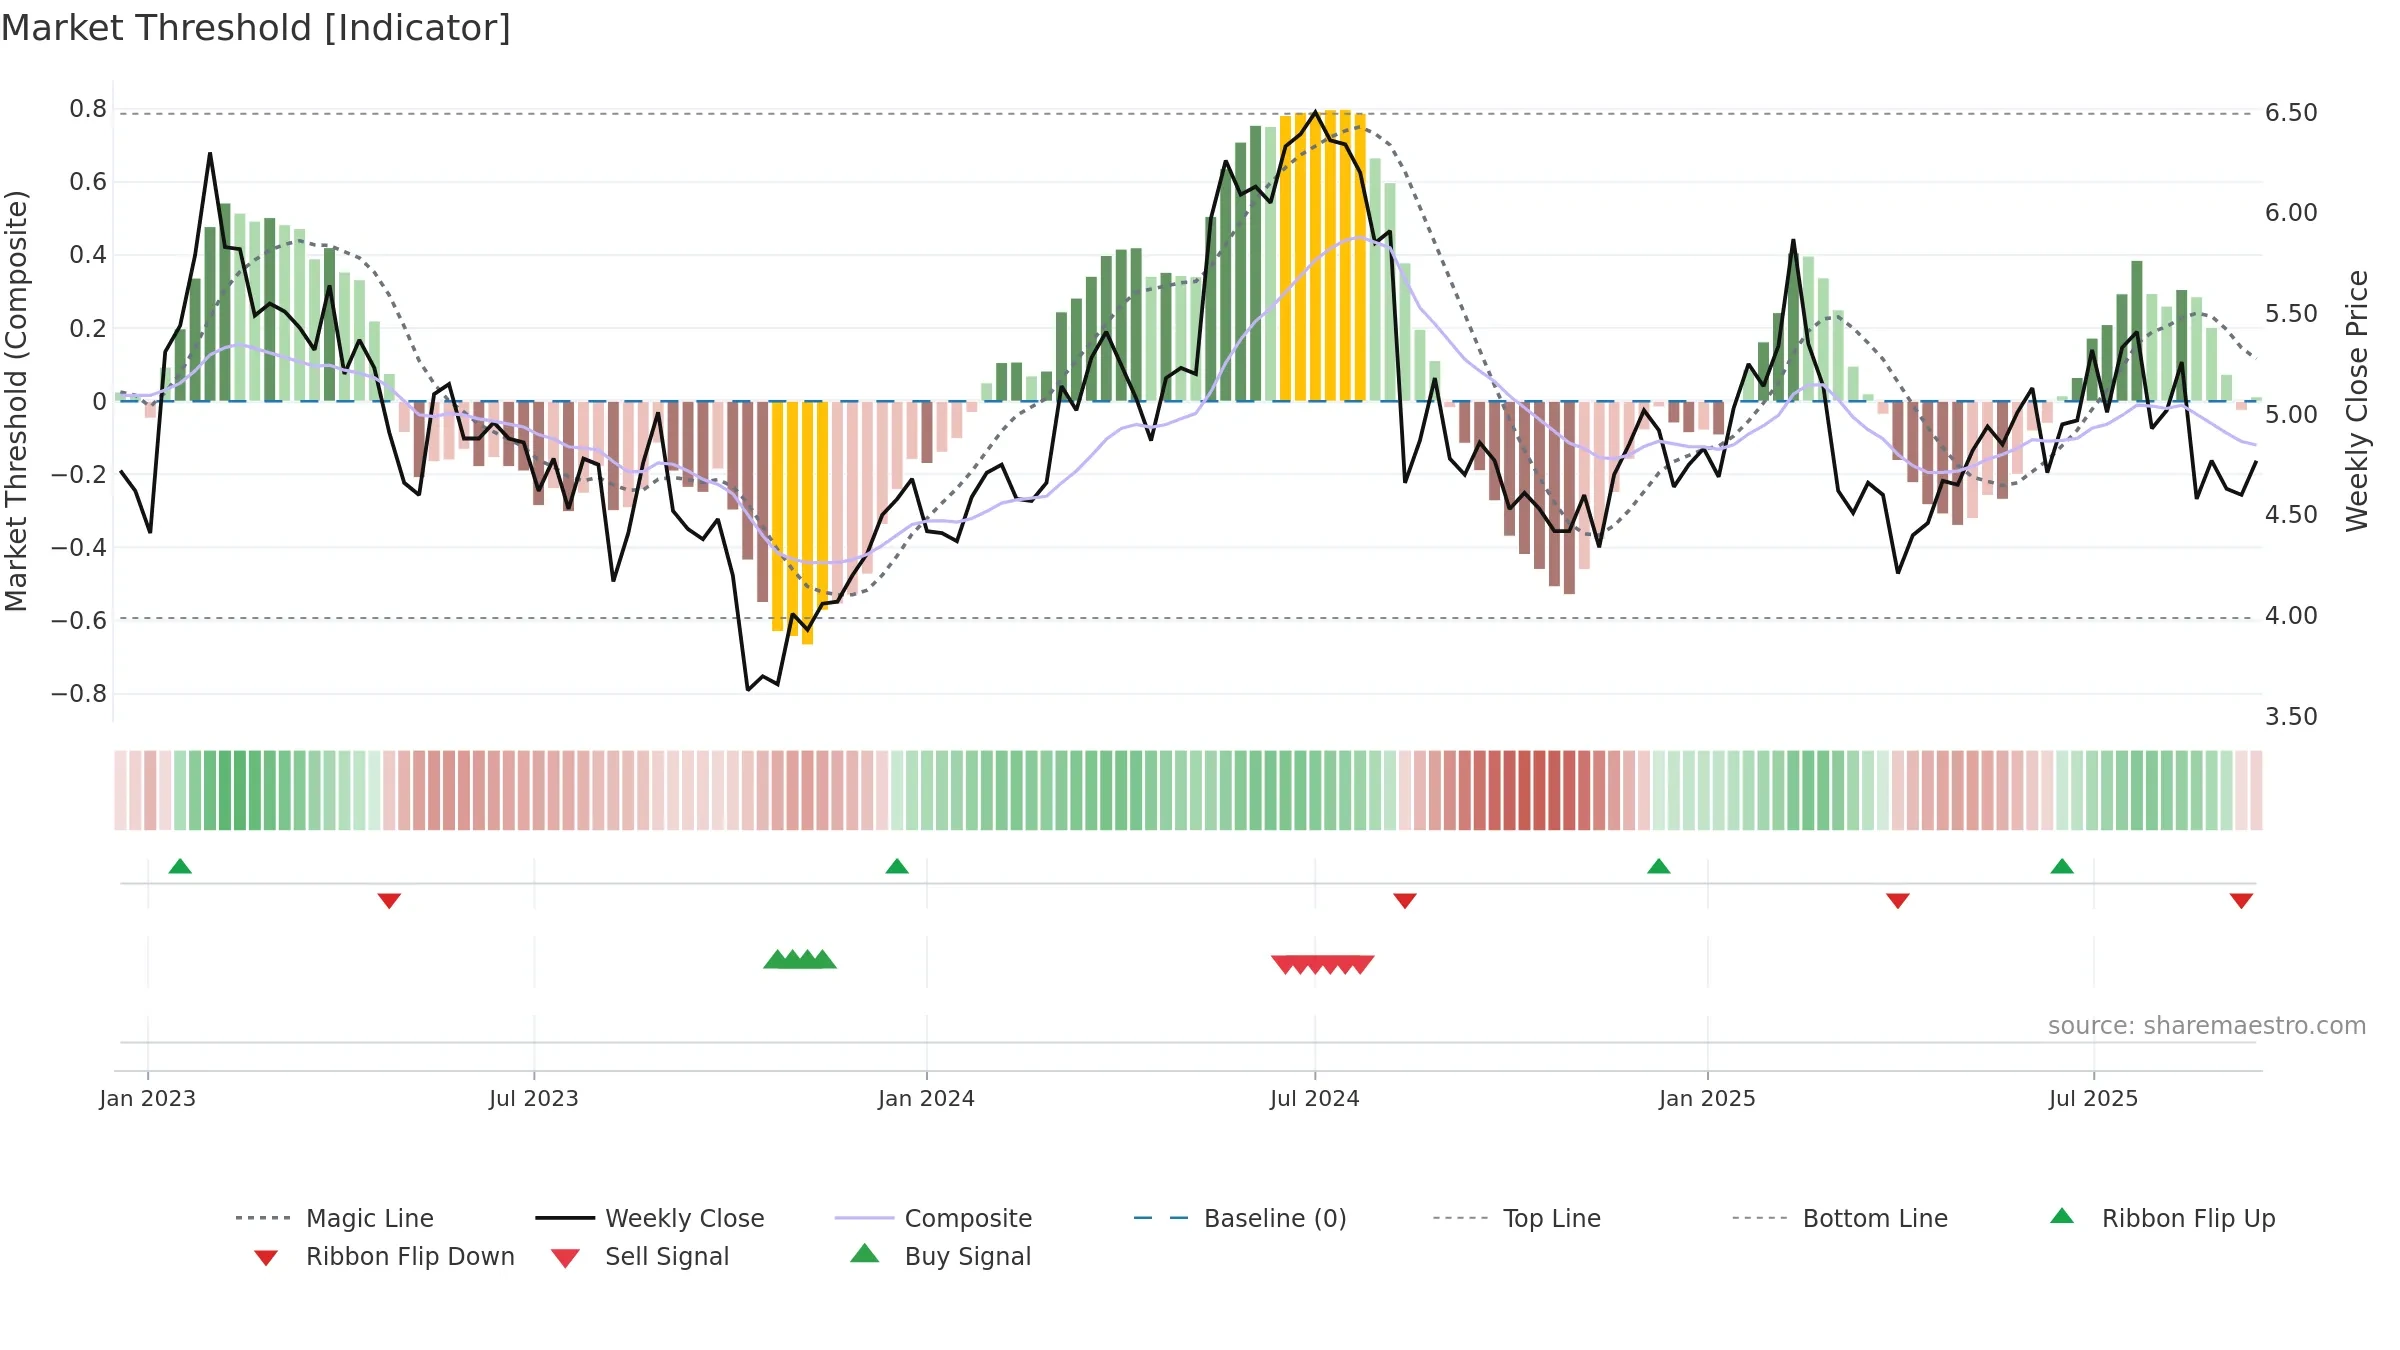Toggle the Sell Signal legend entry

[640, 1256]
